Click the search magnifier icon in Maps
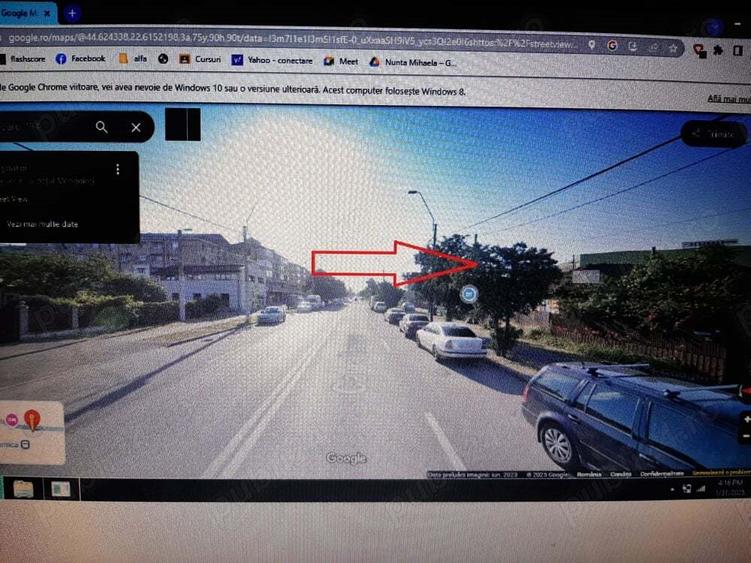The width and height of the screenshot is (751, 563). 102,127
